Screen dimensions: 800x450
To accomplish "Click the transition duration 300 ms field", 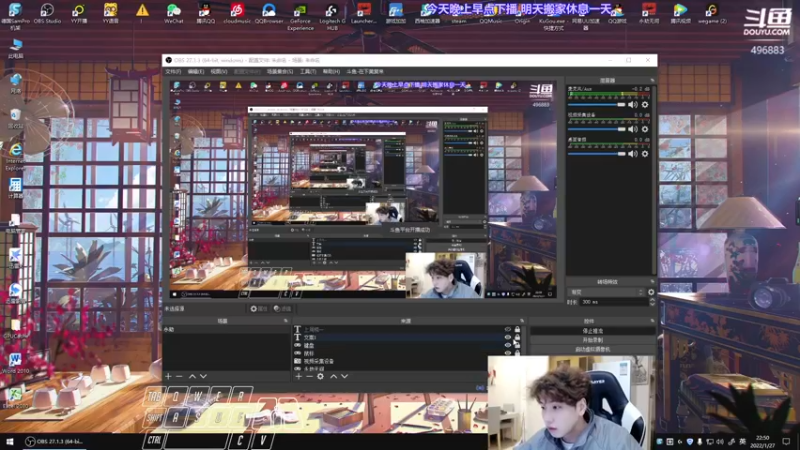I will [x=614, y=302].
